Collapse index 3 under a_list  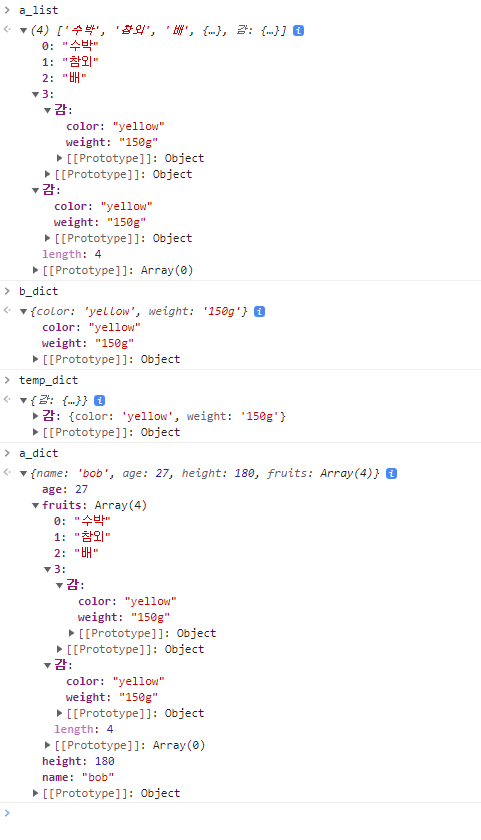pos(35,94)
